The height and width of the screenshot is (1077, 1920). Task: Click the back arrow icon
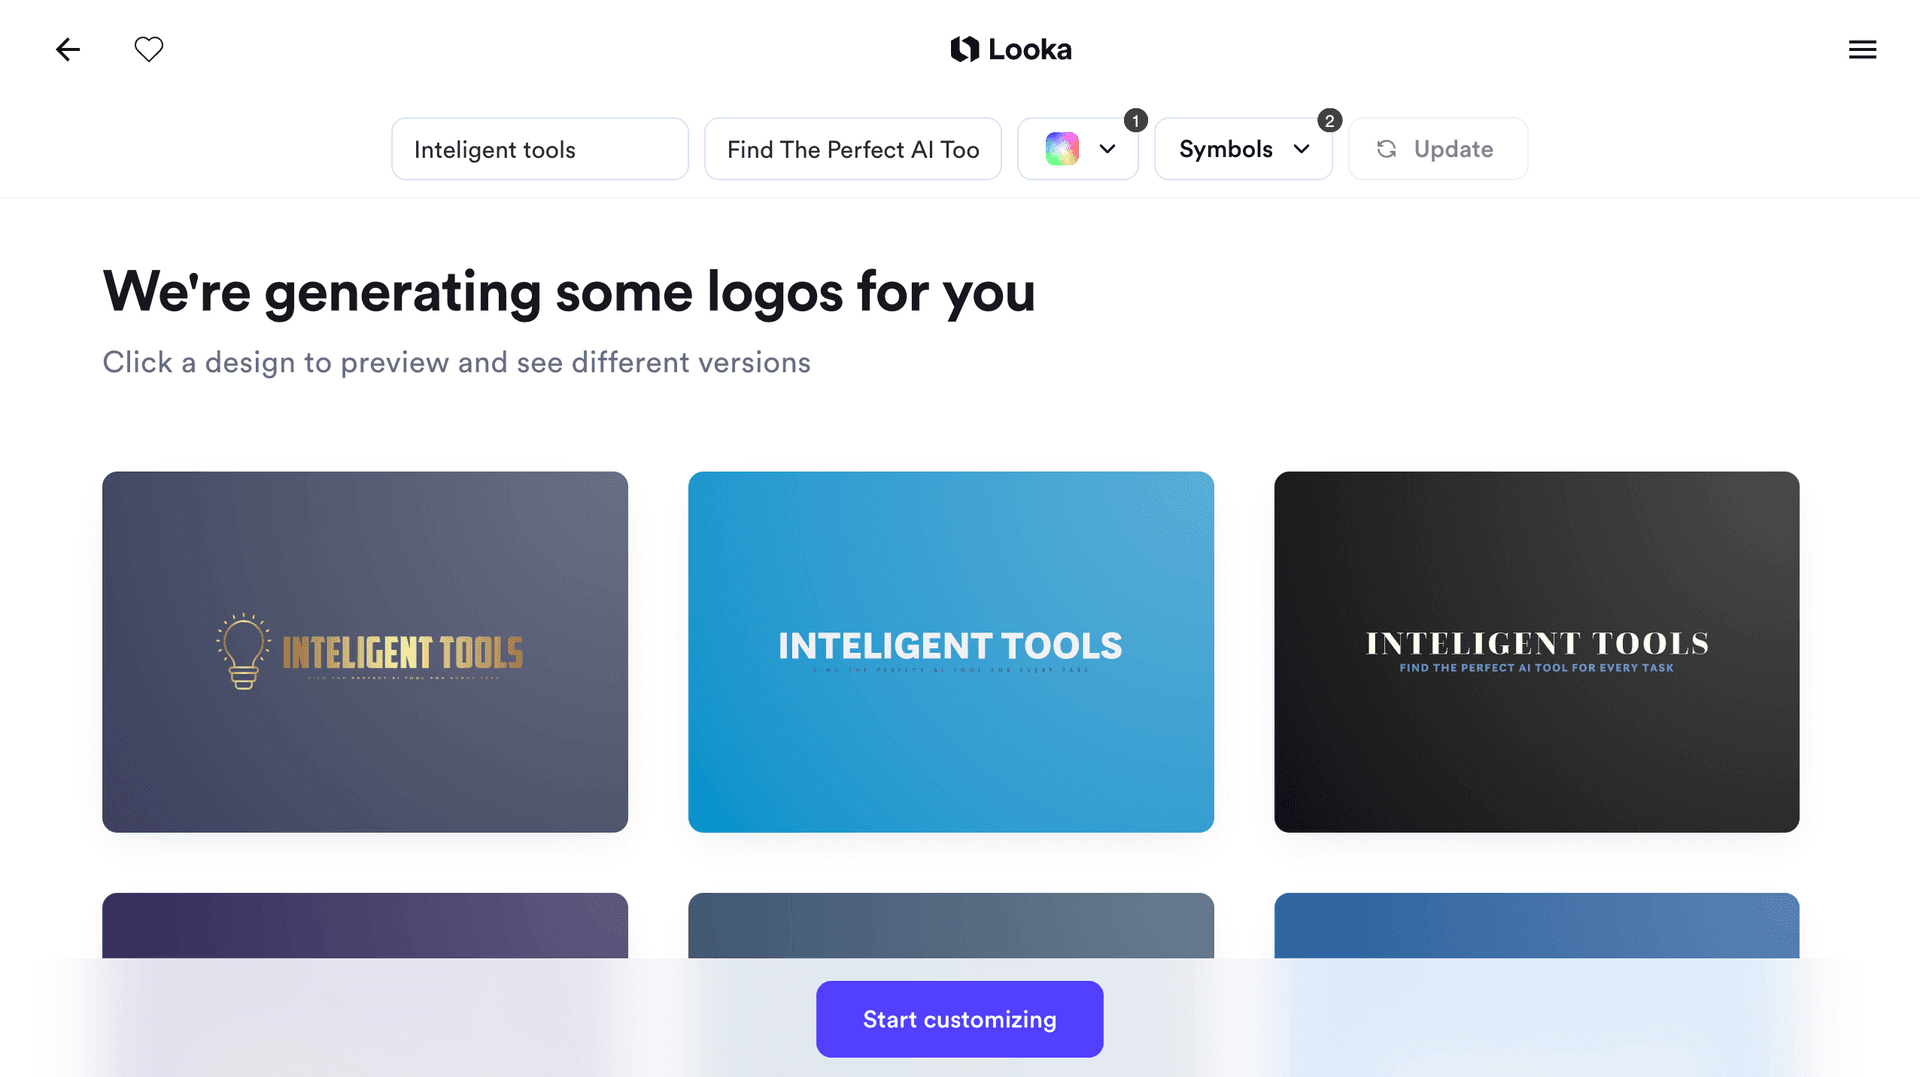coord(68,49)
